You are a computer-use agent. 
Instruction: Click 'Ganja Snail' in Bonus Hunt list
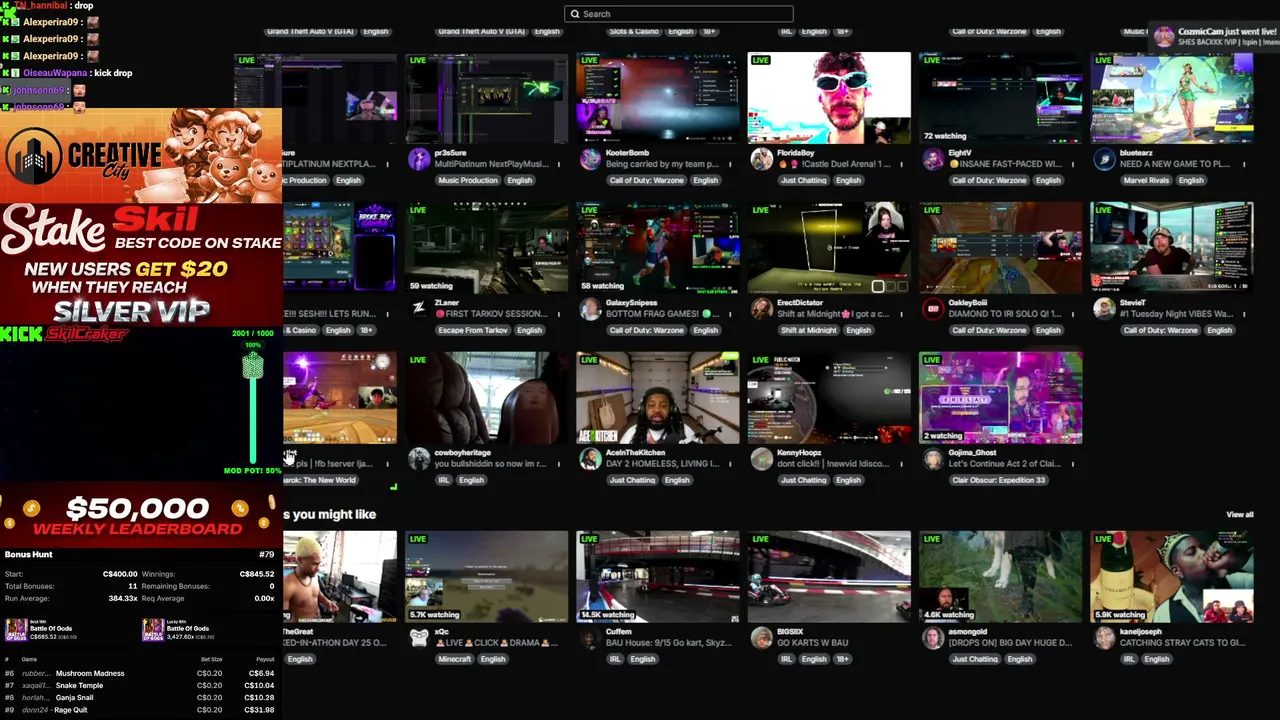77,698
